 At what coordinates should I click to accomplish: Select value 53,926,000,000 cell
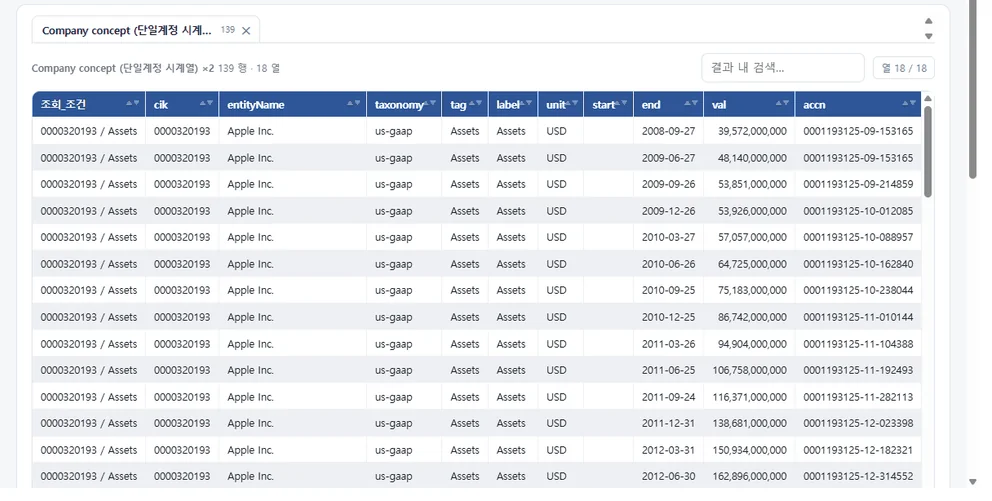749,211
